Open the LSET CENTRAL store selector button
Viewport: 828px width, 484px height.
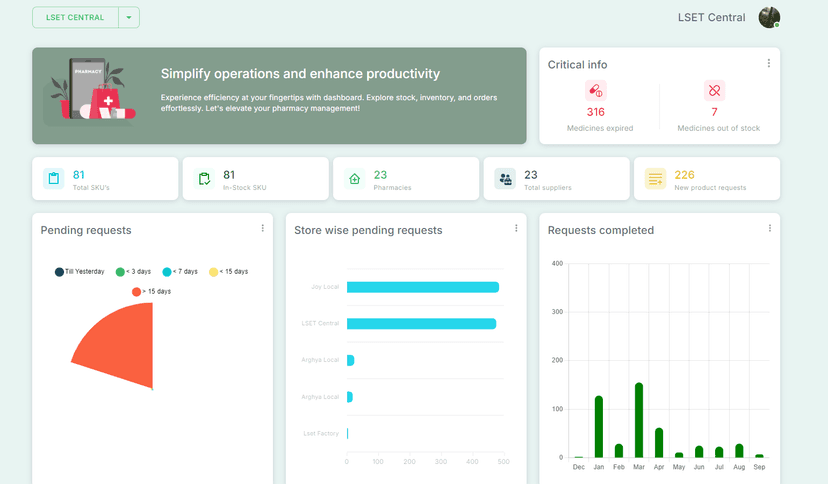(76, 17)
